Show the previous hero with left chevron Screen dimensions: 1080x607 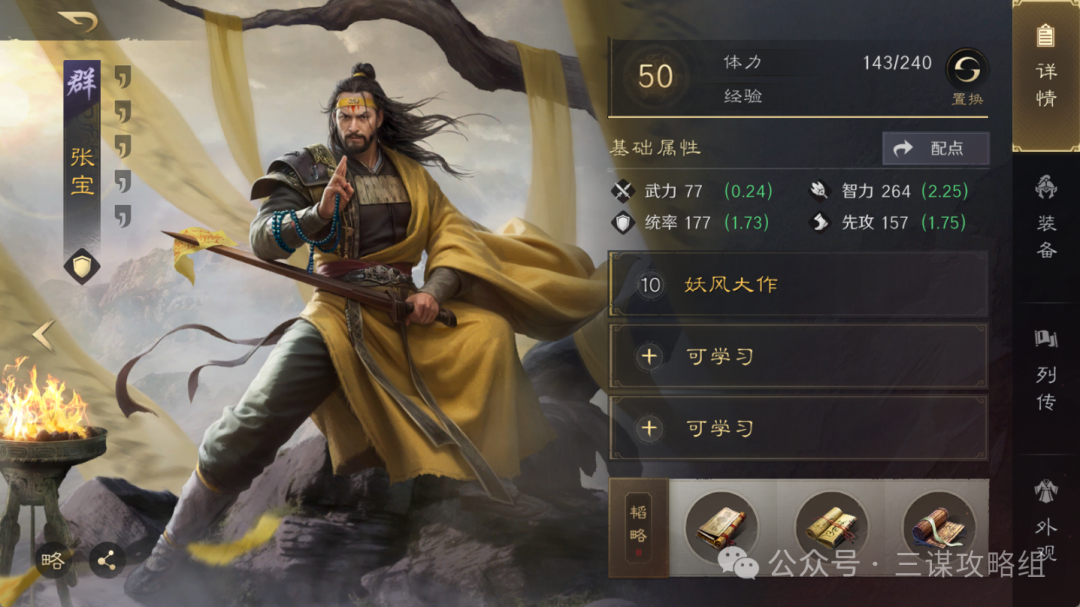click(x=44, y=336)
